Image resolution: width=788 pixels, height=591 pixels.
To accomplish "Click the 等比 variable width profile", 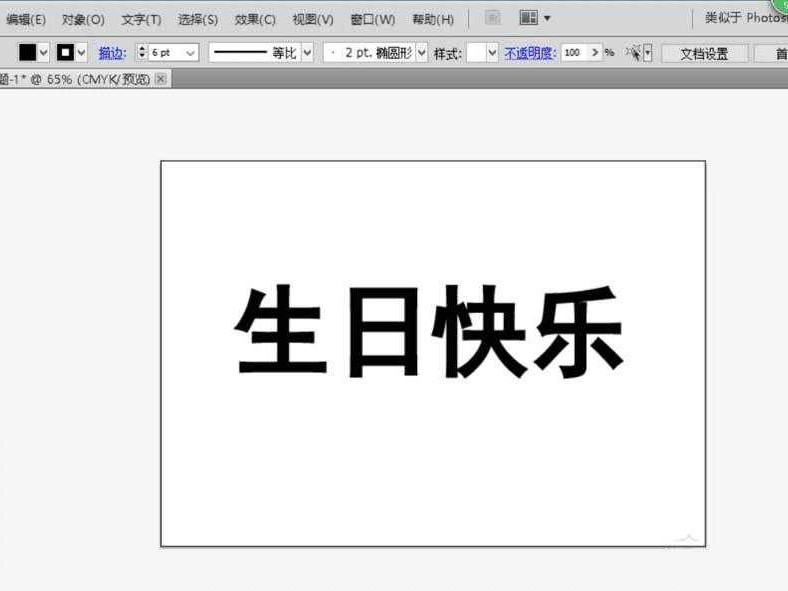I will tap(255, 52).
